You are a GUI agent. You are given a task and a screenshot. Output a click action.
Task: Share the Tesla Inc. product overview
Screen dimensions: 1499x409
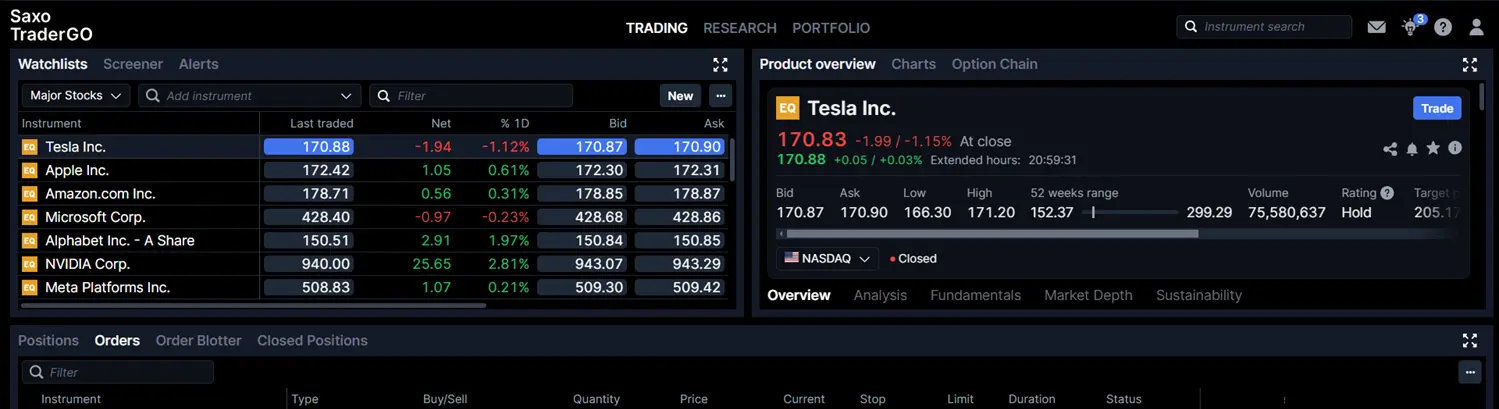[x=1390, y=149]
